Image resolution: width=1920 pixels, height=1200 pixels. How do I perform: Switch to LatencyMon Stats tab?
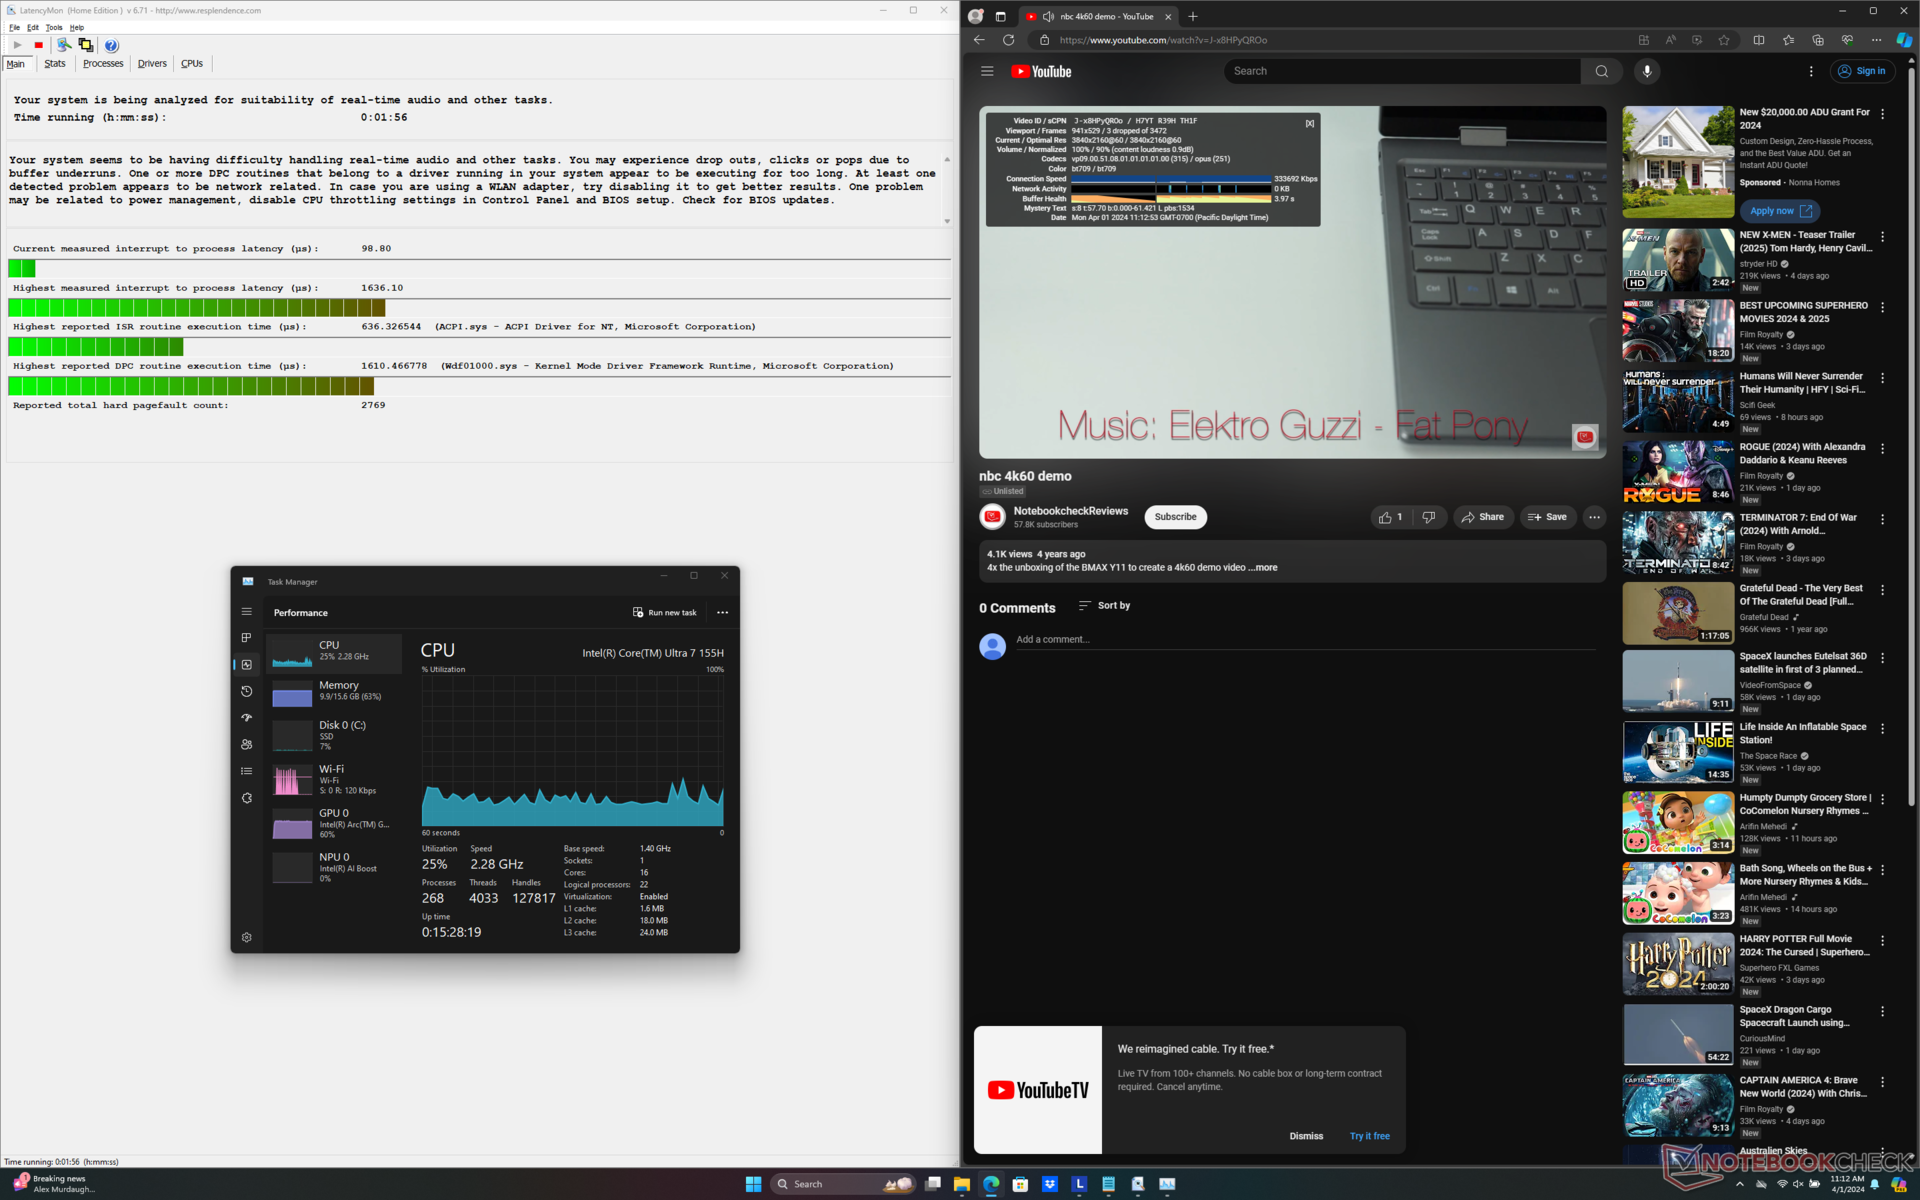[55, 63]
